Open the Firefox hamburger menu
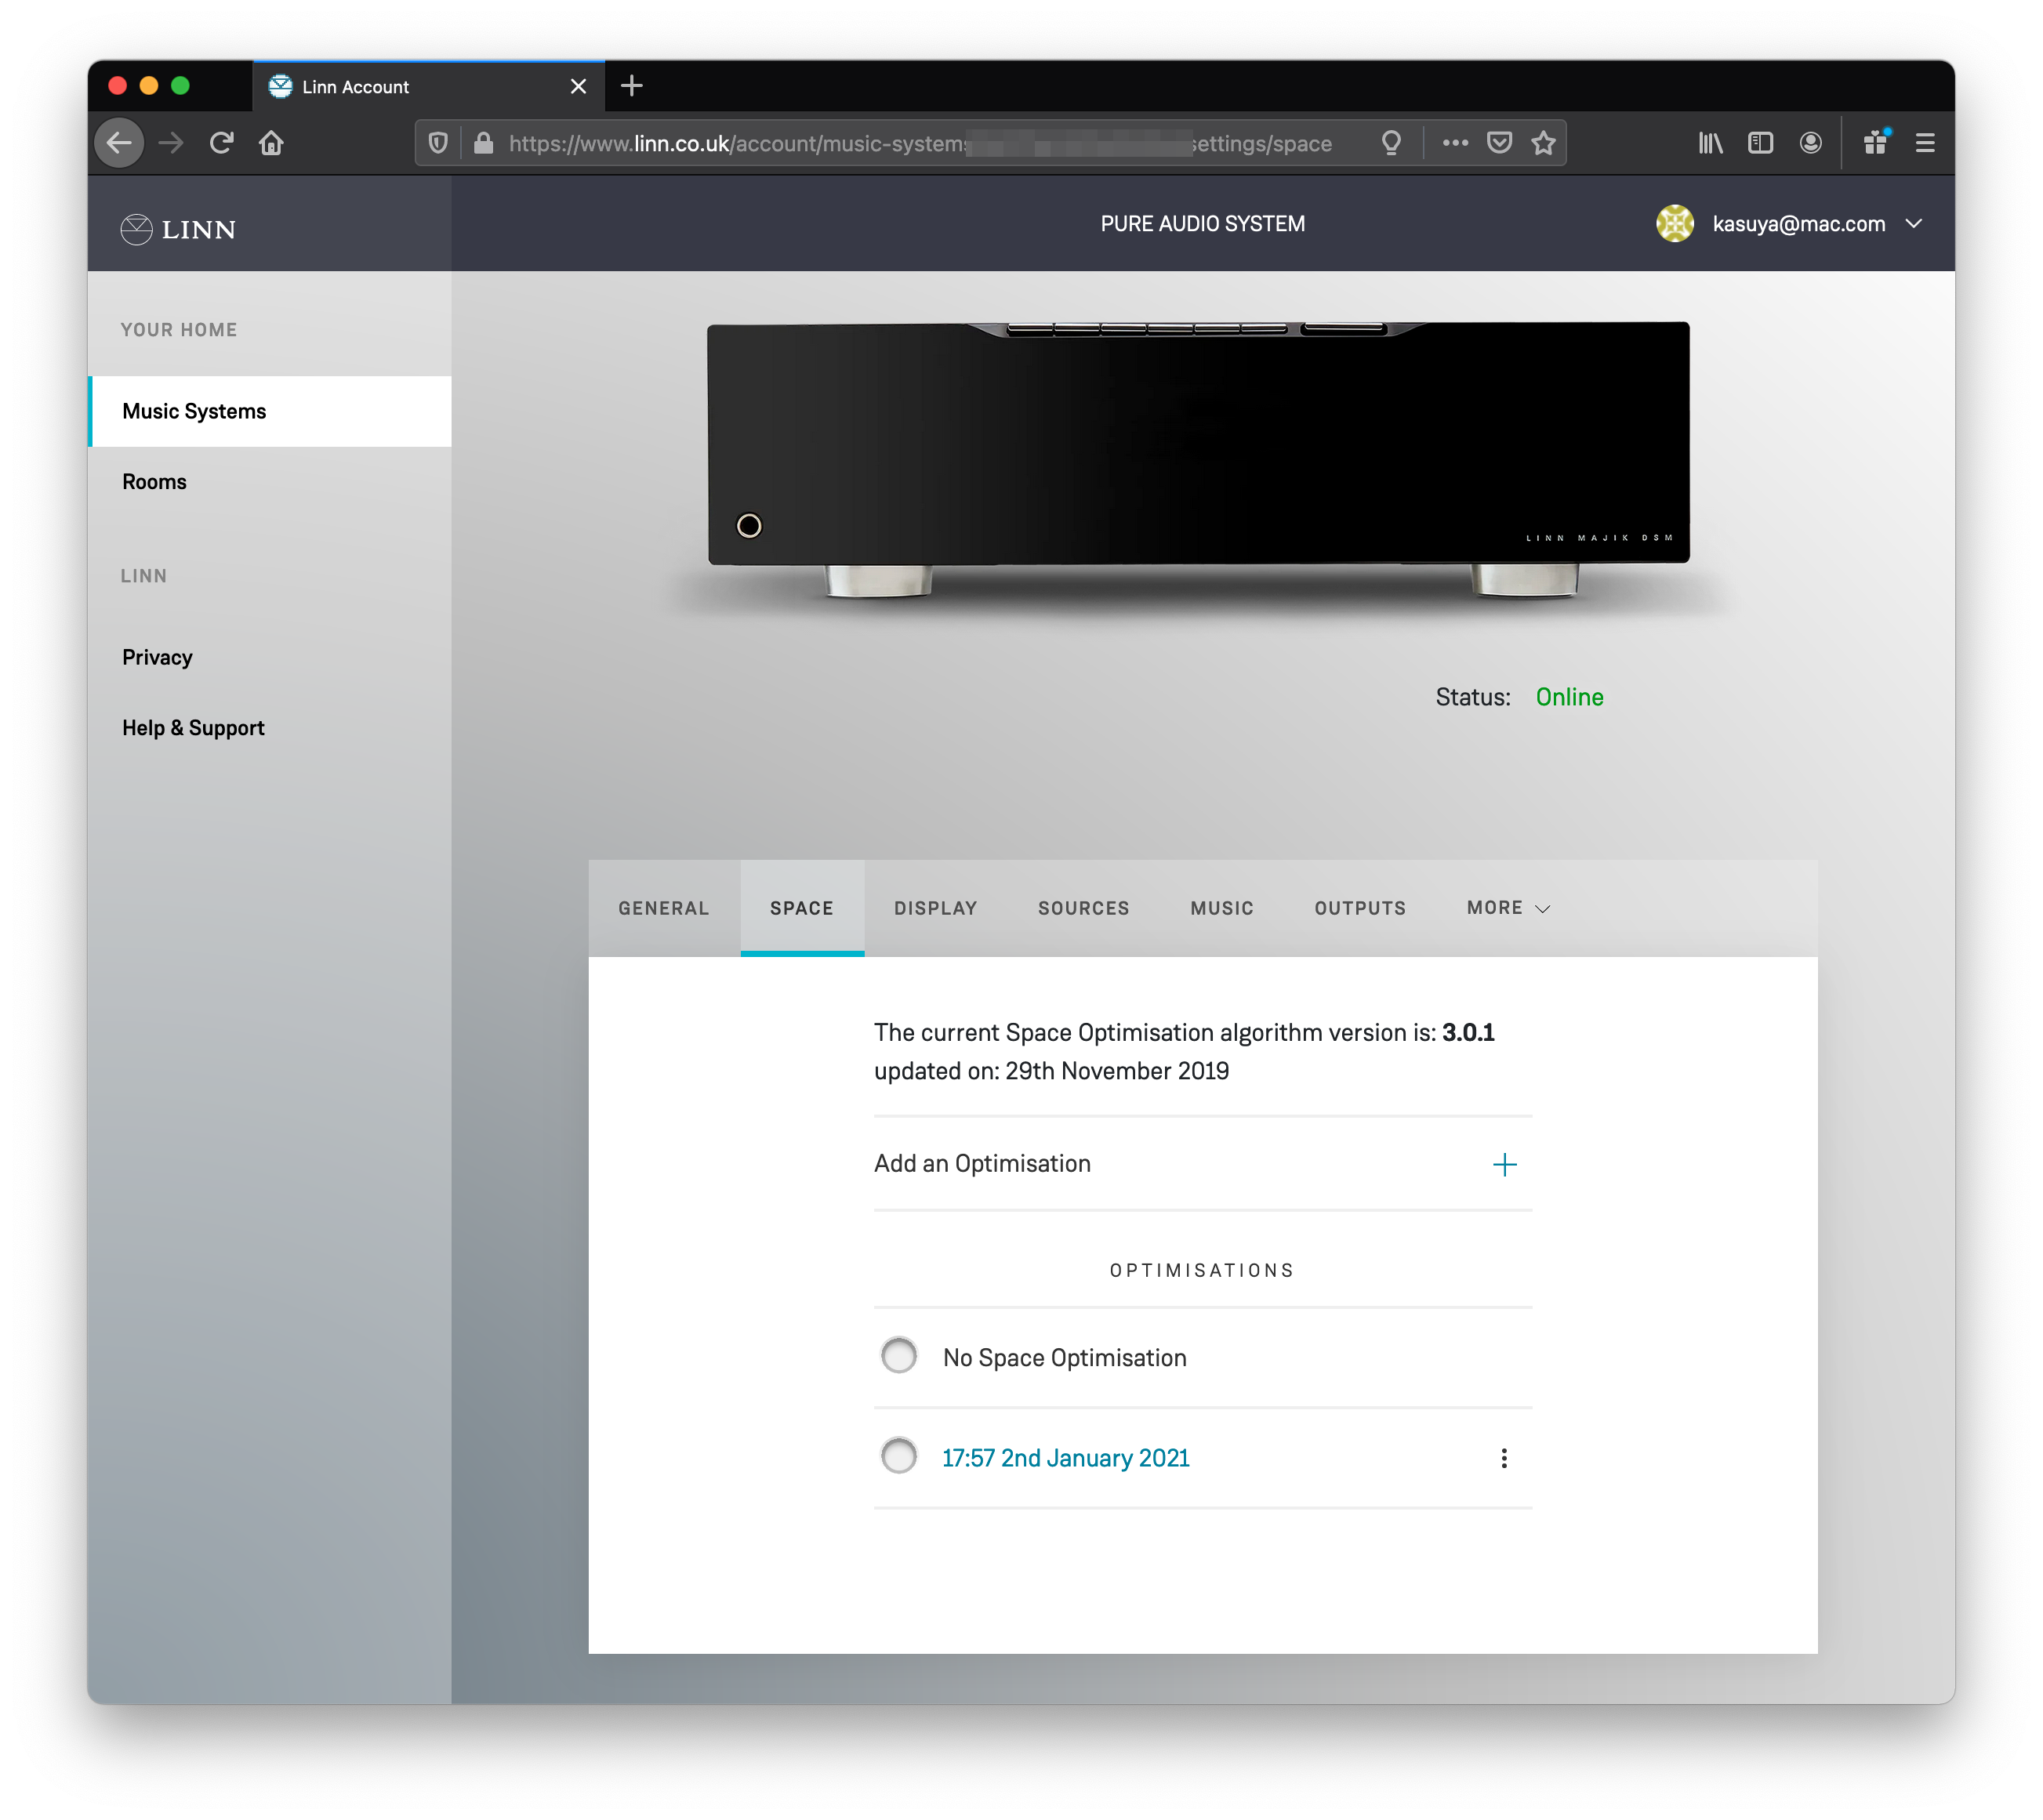This screenshot has height=1820, width=2043. (1925, 143)
